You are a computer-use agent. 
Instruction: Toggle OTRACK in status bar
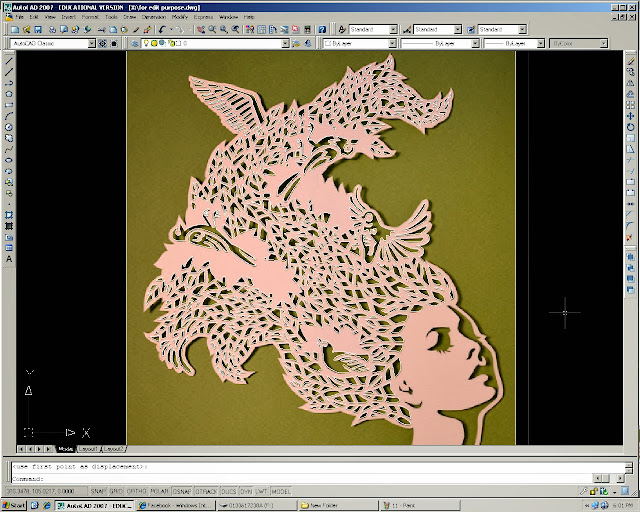coord(206,491)
